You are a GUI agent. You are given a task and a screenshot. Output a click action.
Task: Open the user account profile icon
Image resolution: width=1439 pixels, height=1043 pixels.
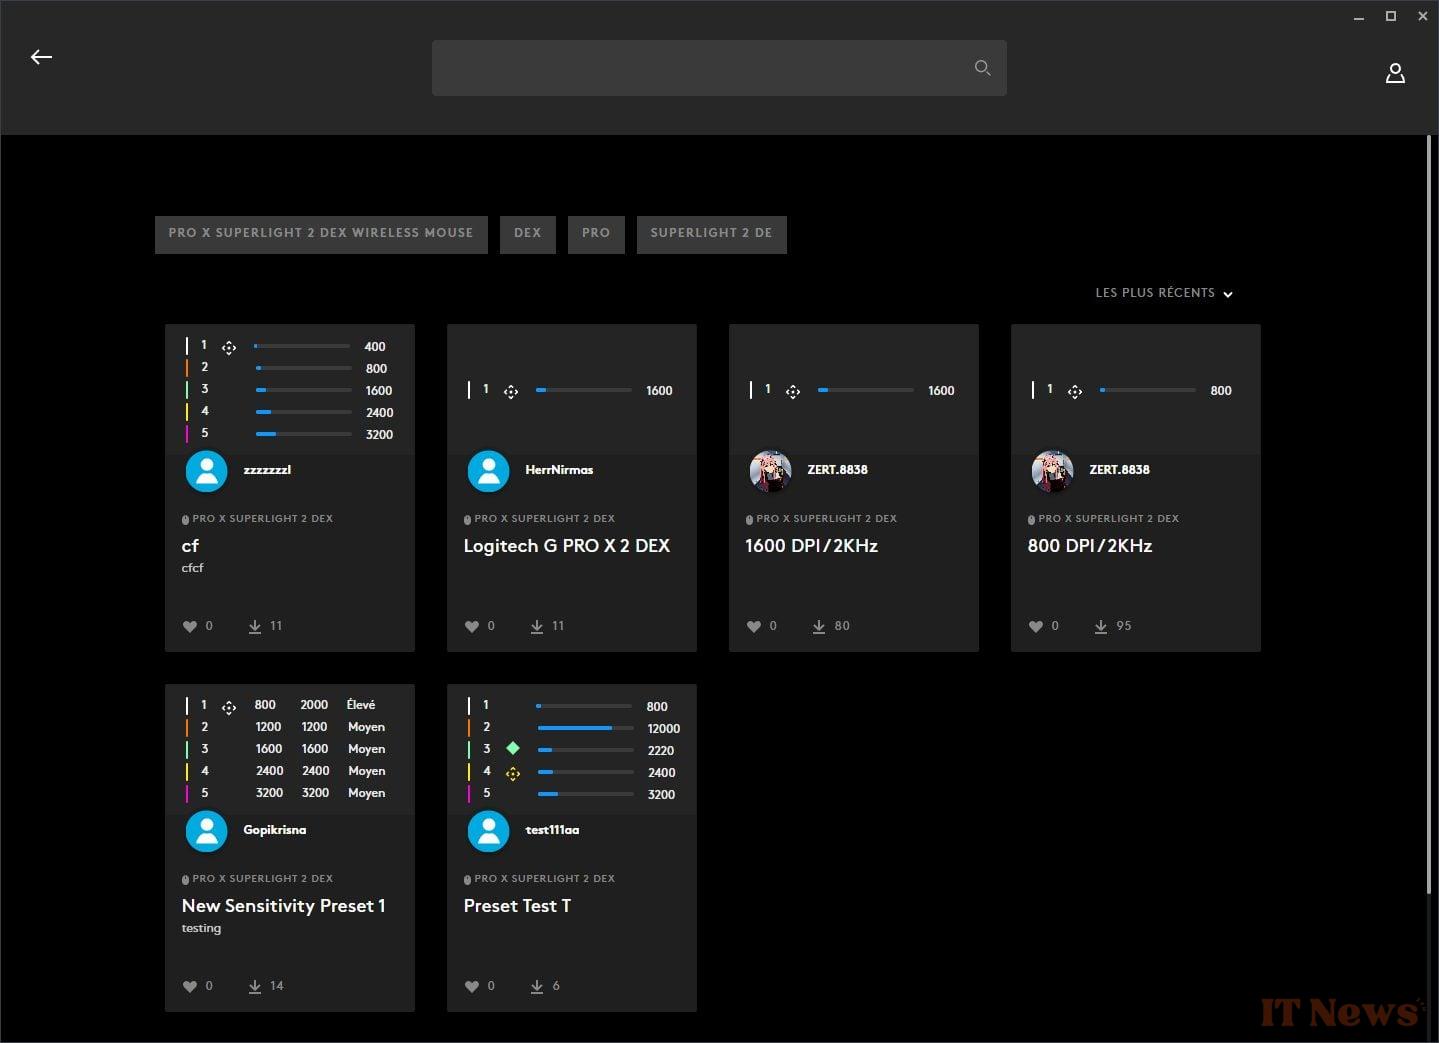(x=1395, y=73)
